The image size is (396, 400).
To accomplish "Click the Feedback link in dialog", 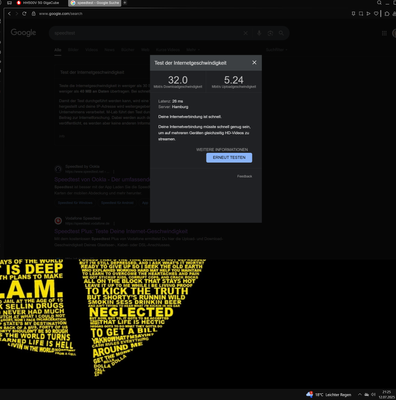I will click(x=244, y=176).
